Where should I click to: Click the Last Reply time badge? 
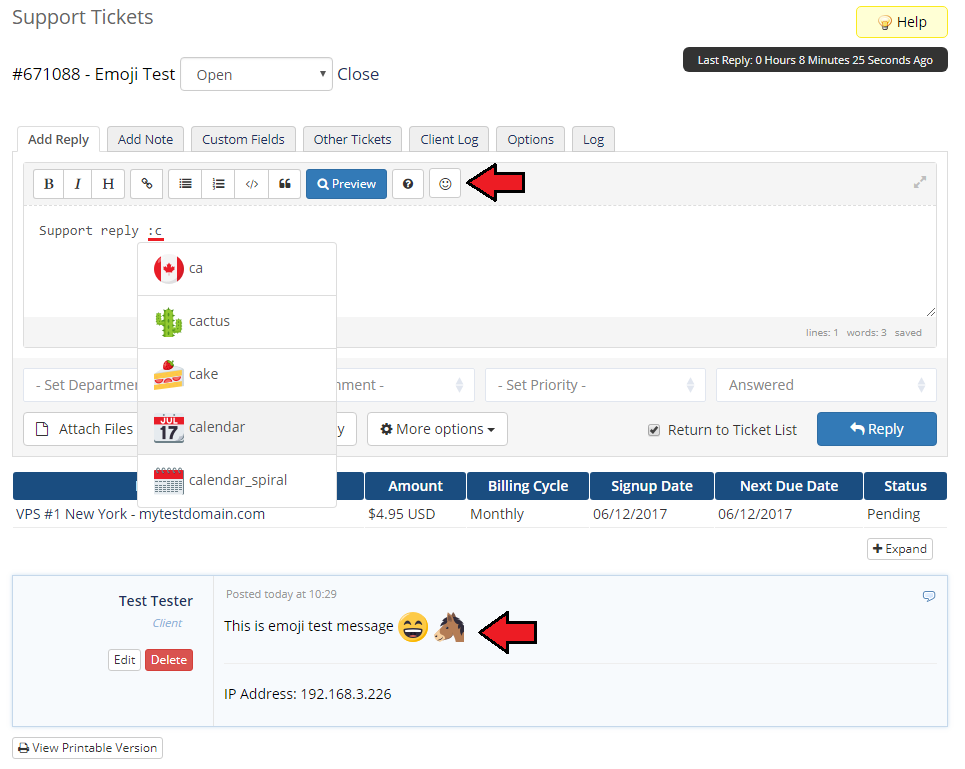[x=815, y=60]
